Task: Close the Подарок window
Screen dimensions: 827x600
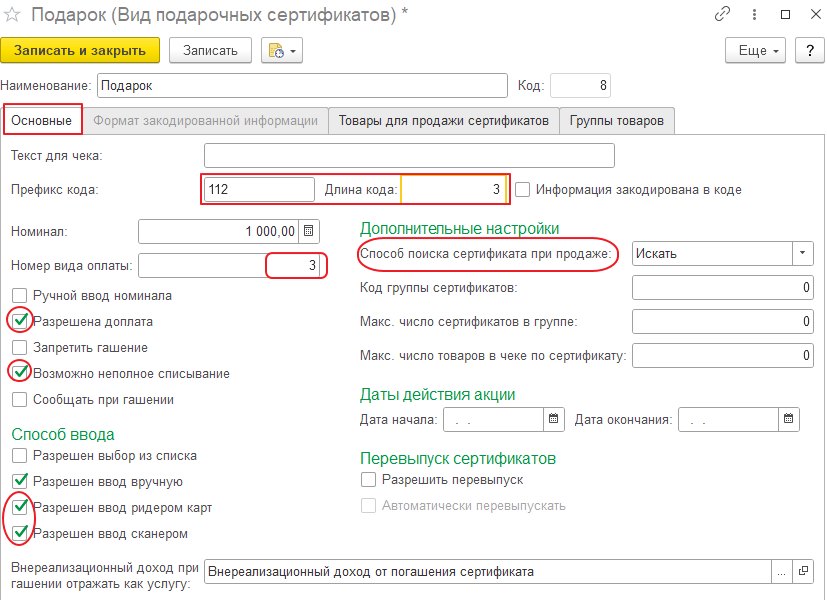Action: [815, 15]
